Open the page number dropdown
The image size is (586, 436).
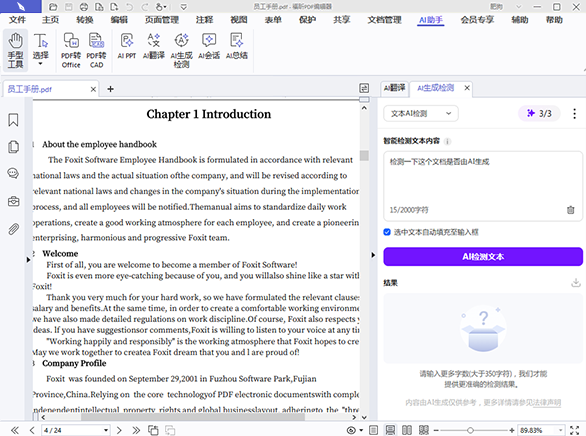pos(106,430)
